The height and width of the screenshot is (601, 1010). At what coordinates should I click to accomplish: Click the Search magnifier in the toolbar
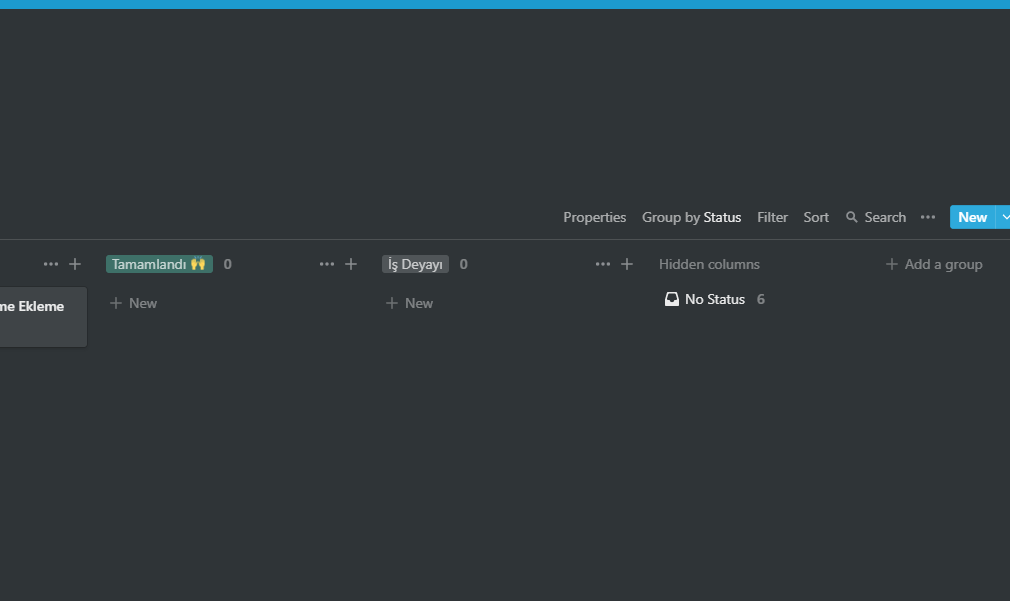click(x=852, y=217)
